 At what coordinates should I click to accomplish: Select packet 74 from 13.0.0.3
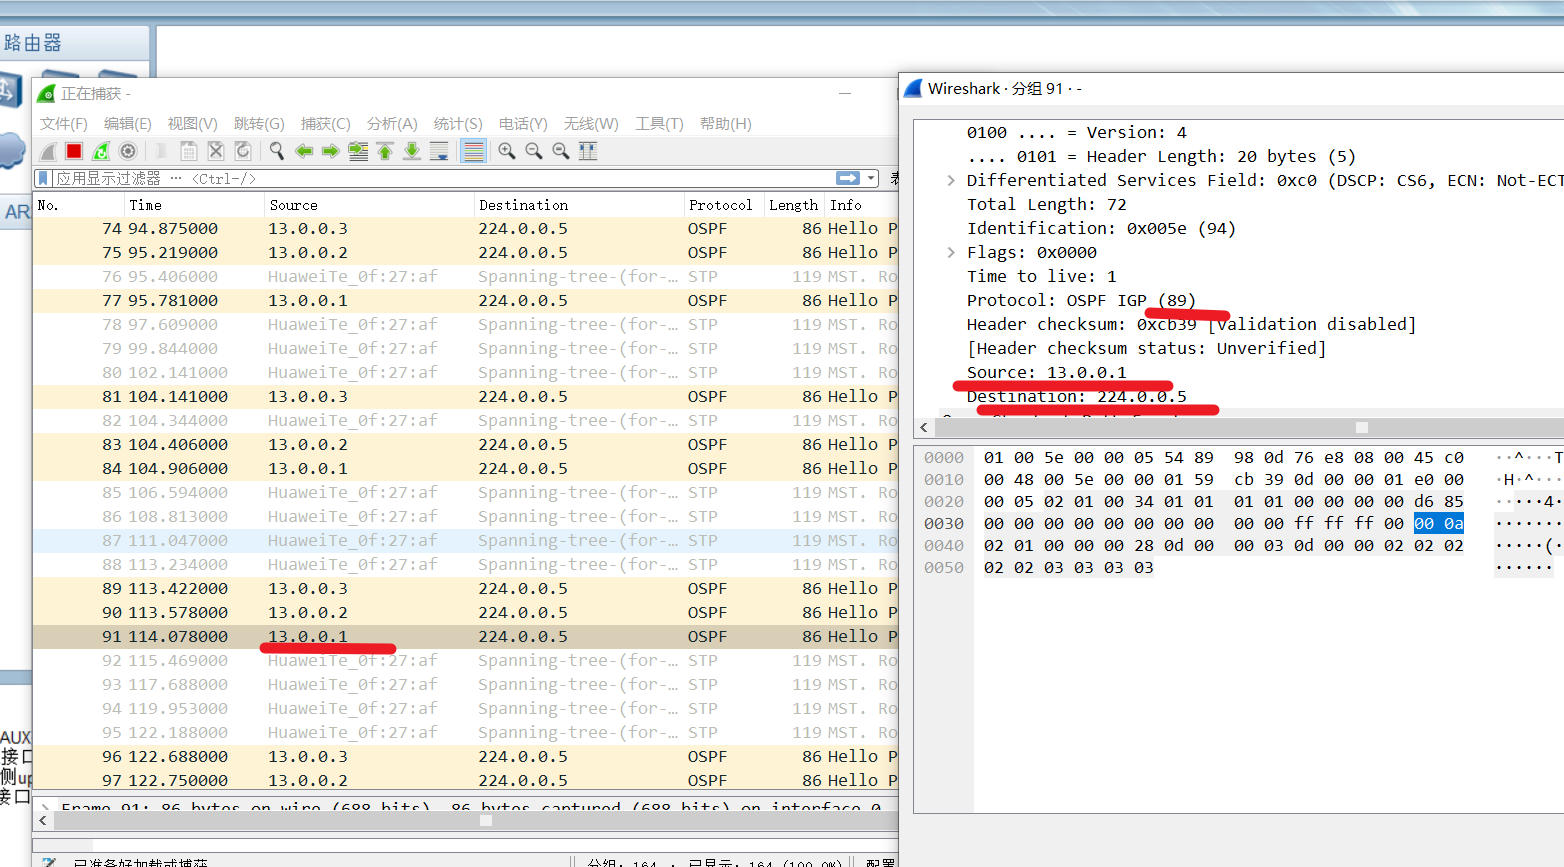coord(465,229)
